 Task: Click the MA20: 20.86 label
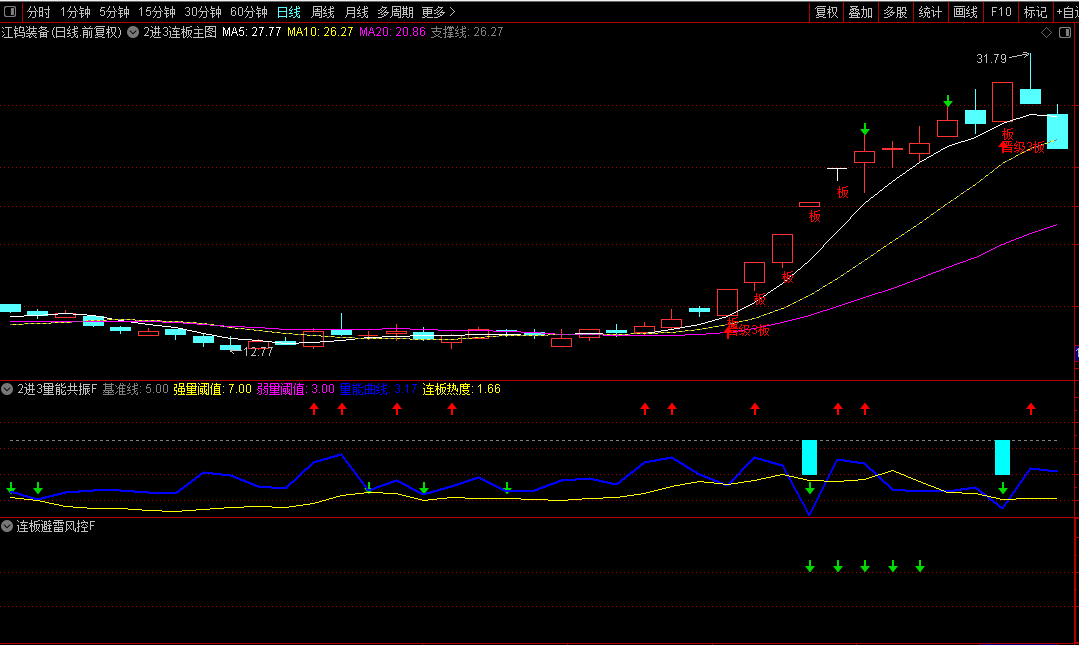point(392,32)
